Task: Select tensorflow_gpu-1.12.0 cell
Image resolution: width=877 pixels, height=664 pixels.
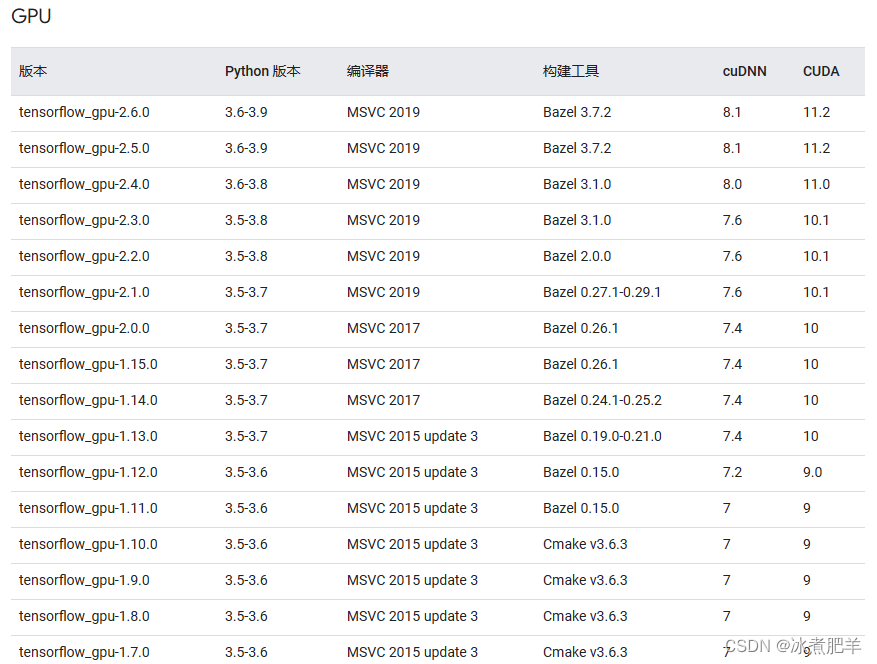Action: [x=88, y=472]
